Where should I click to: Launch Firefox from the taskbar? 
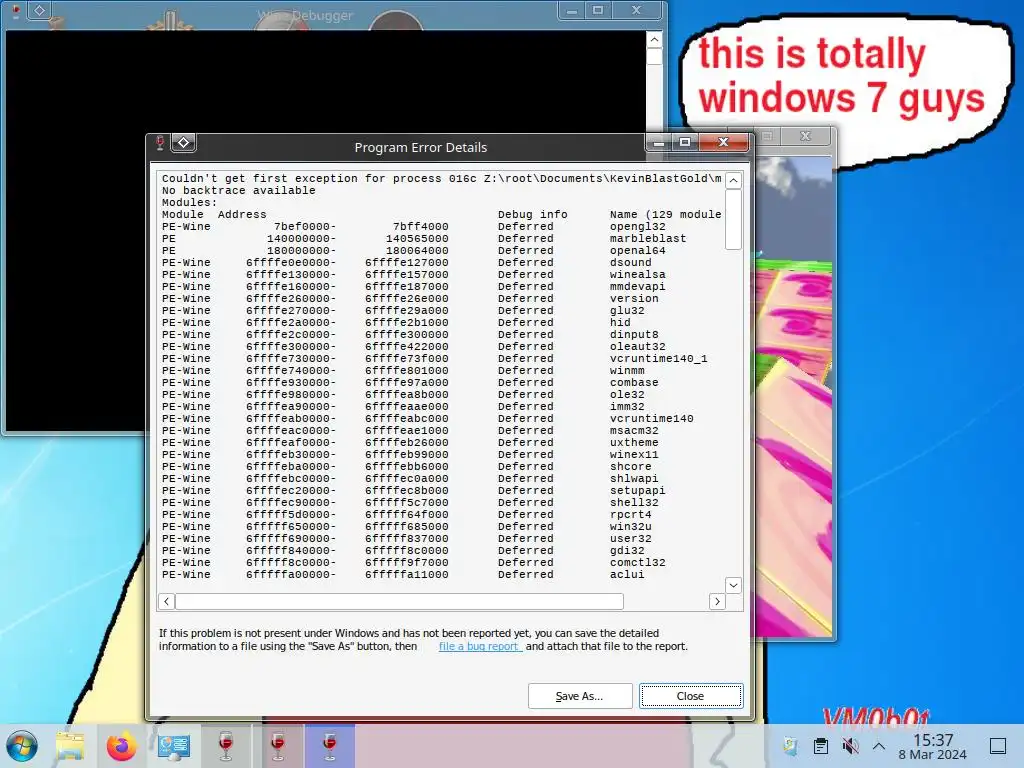tap(121, 746)
